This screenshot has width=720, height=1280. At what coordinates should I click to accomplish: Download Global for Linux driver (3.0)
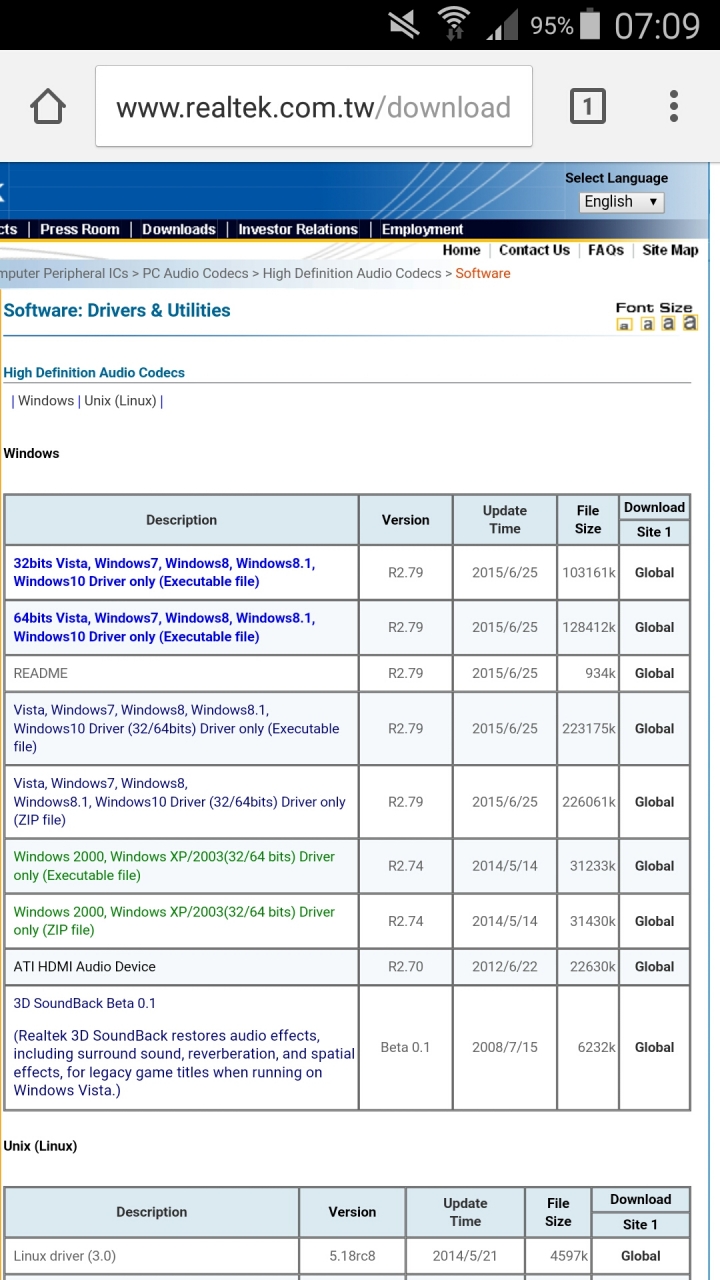(640, 1255)
